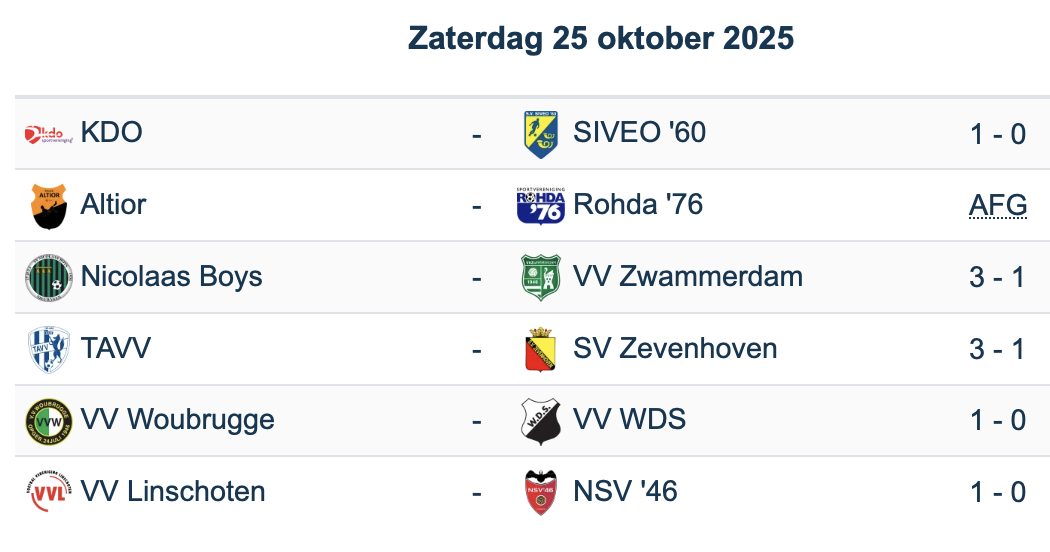Click the VV Linschoten VVL logo
This screenshot has width=1050, height=552.
click(x=48, y=493)
